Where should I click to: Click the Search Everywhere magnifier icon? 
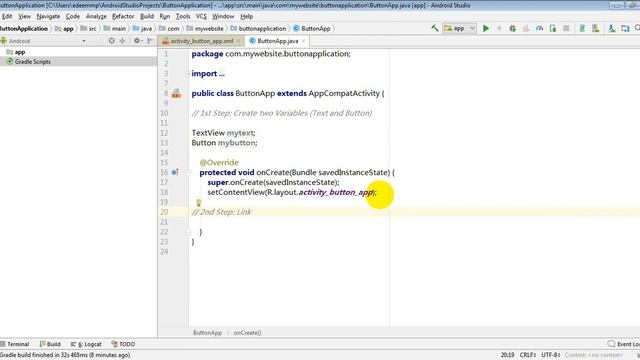tap(637, 28)
